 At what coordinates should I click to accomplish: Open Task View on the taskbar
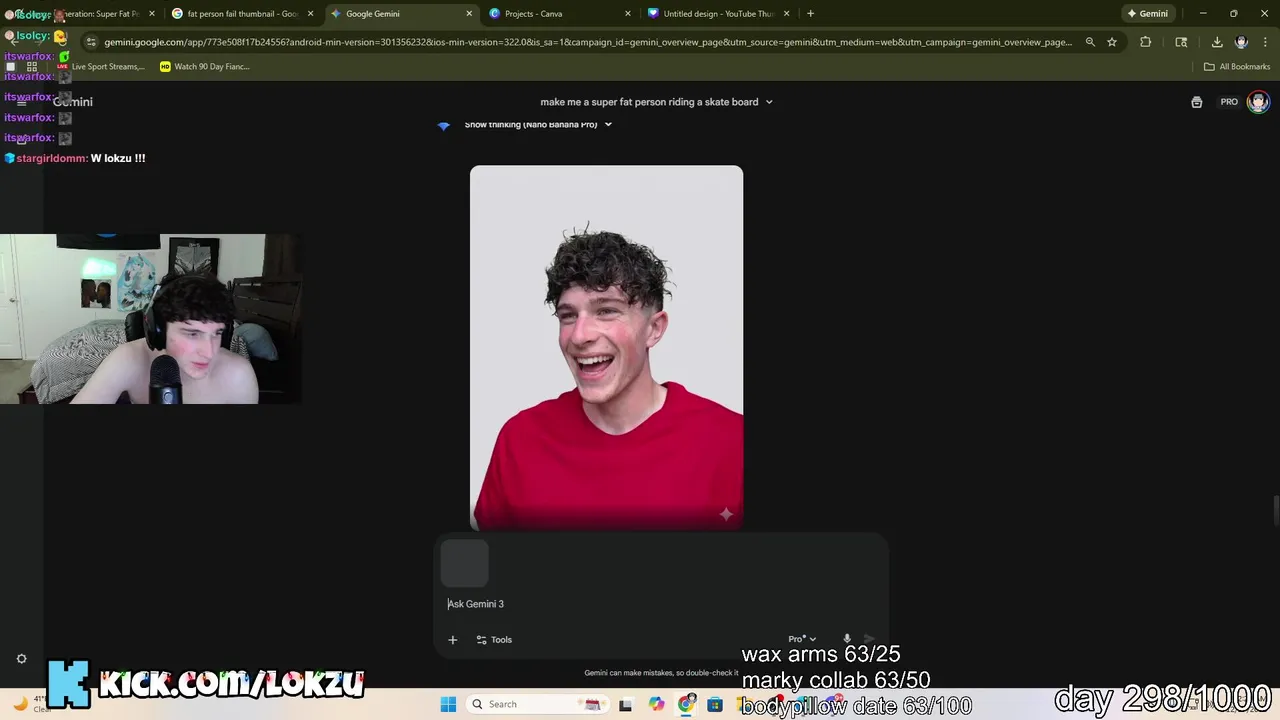coord(626,704)
